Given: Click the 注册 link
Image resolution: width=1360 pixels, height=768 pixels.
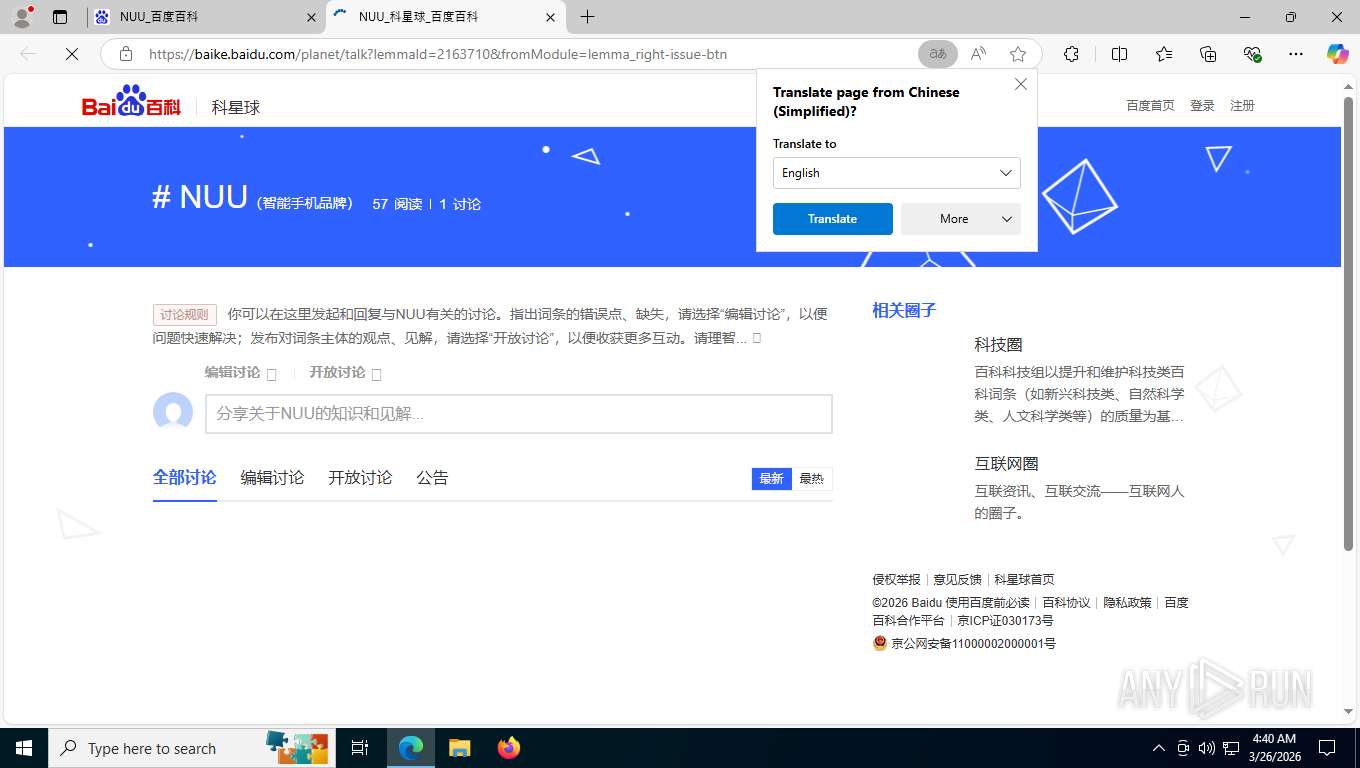Looking at the screenshot, I should pyautogui.click(x=1242, y=106).
